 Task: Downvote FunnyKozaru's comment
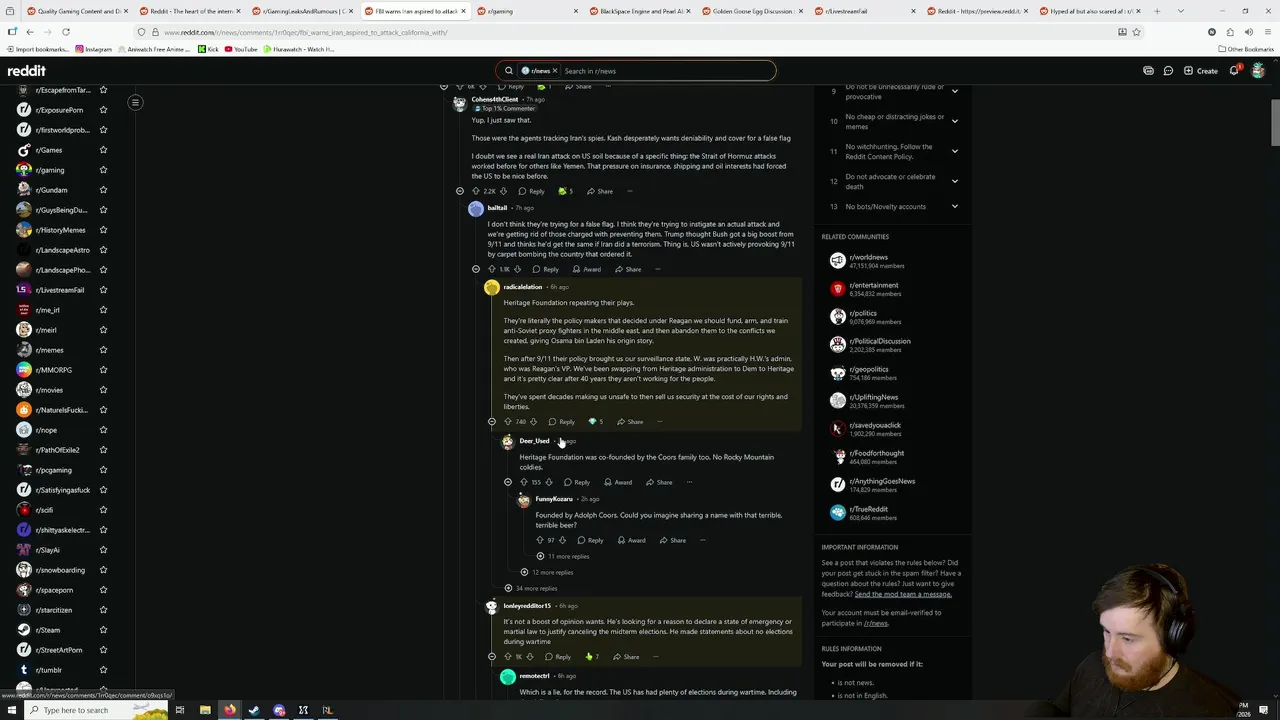[562, 540]
